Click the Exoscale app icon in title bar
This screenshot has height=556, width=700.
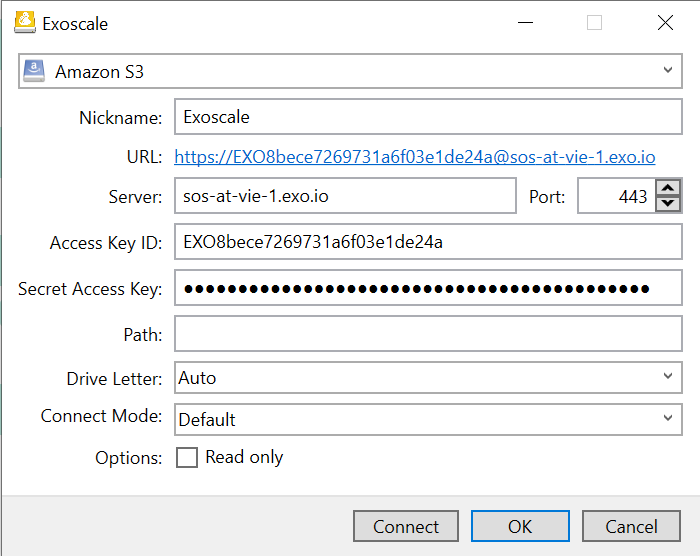coord(25,22)
